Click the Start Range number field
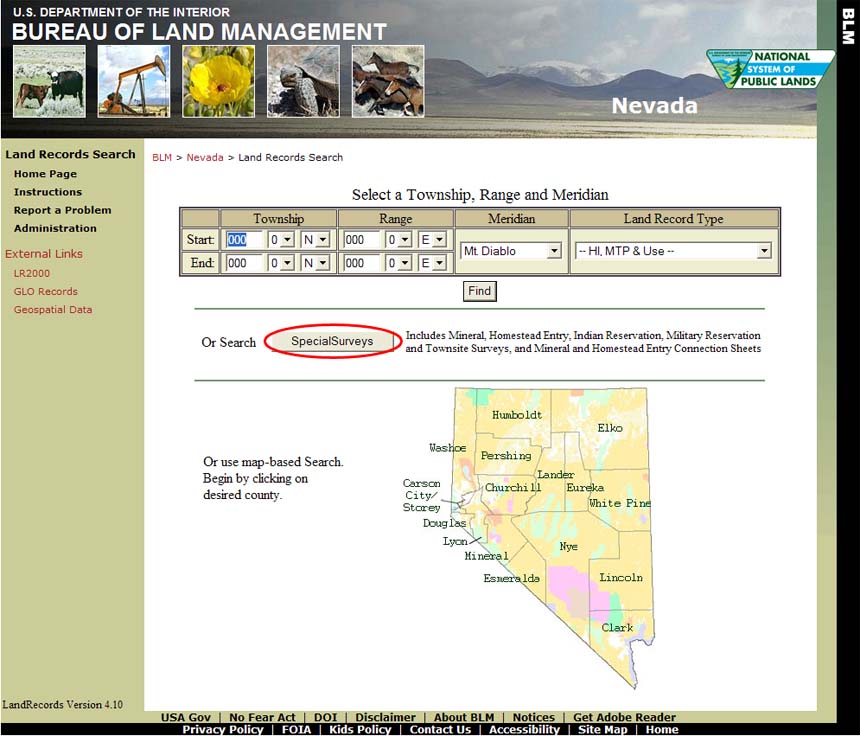Viewport: 860px width, 736px height. 361,240
